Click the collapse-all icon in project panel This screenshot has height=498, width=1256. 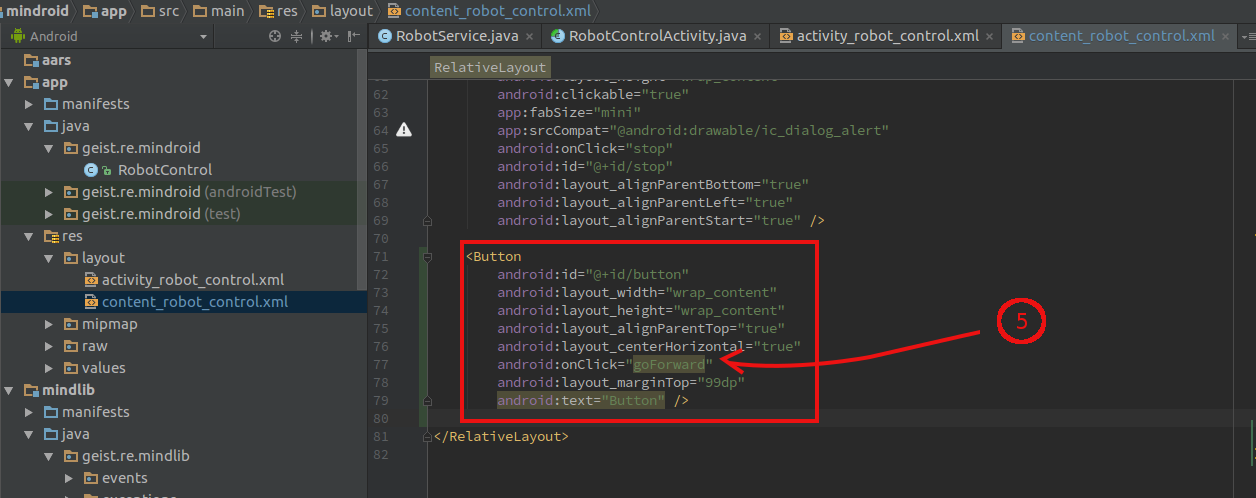(x=296, y=36)
